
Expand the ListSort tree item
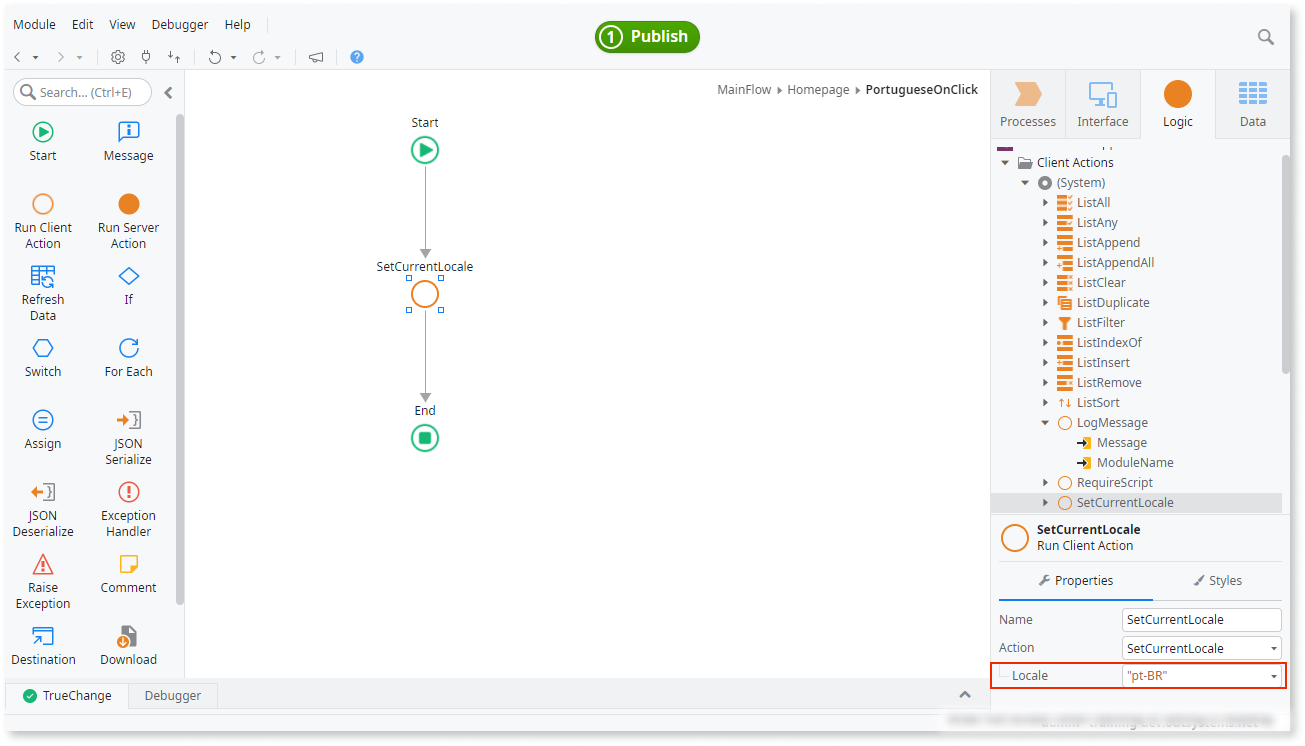(1046, 402)
